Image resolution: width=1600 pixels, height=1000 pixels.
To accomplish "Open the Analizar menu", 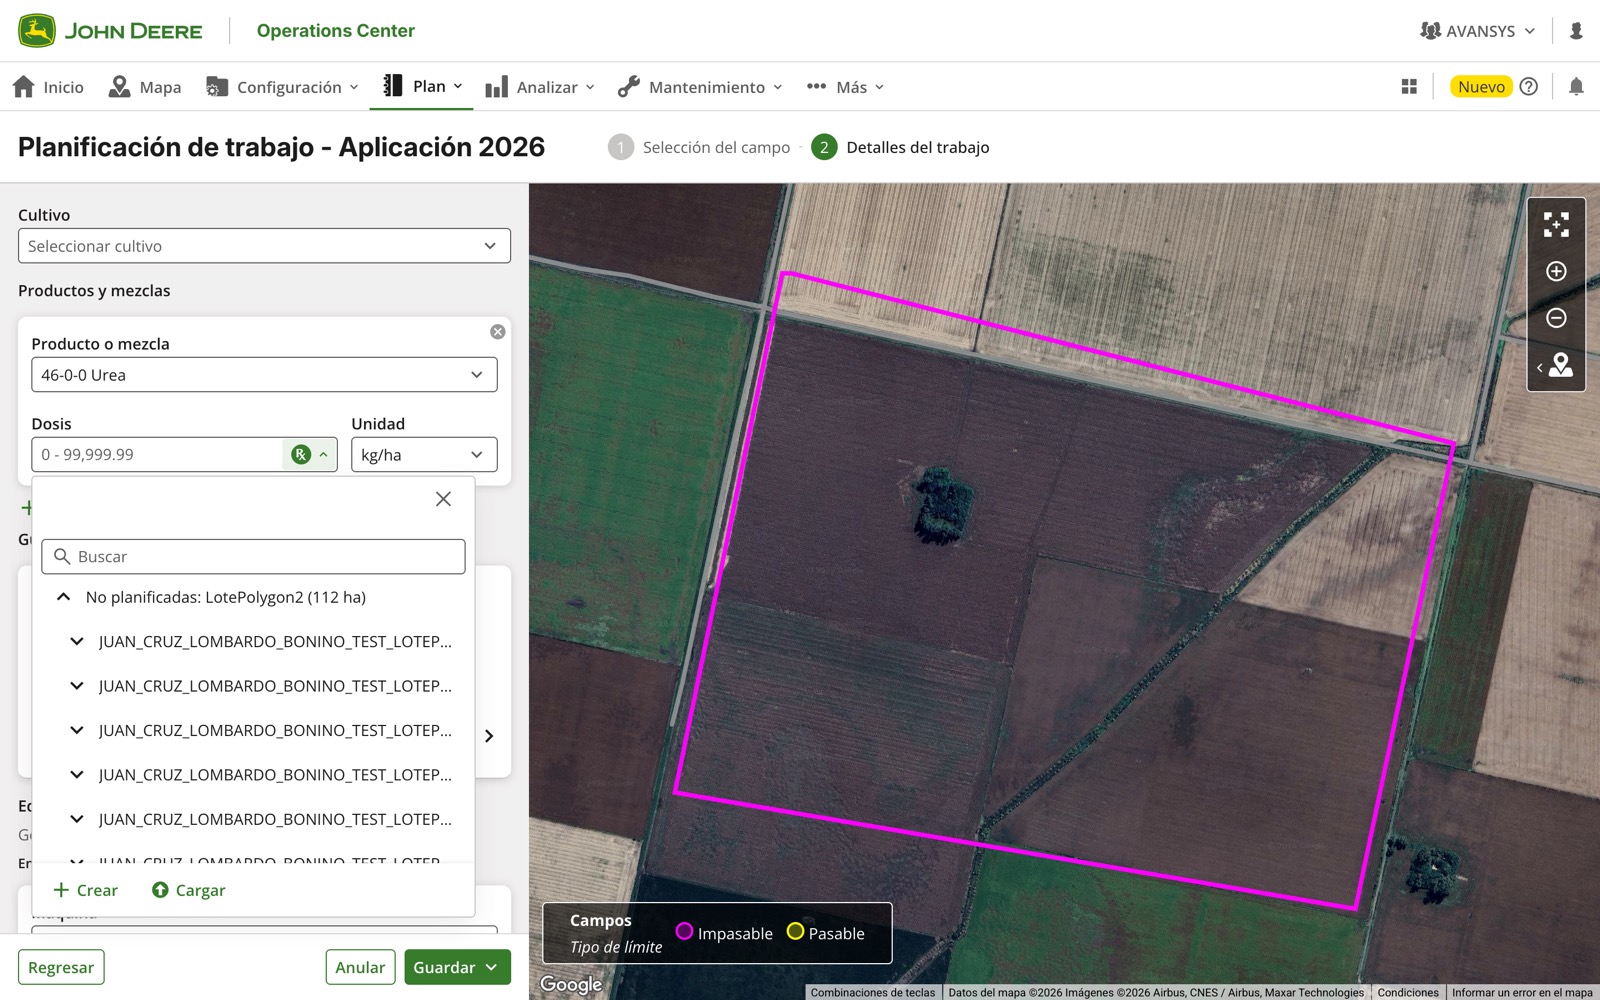I will tap(540, 87).
